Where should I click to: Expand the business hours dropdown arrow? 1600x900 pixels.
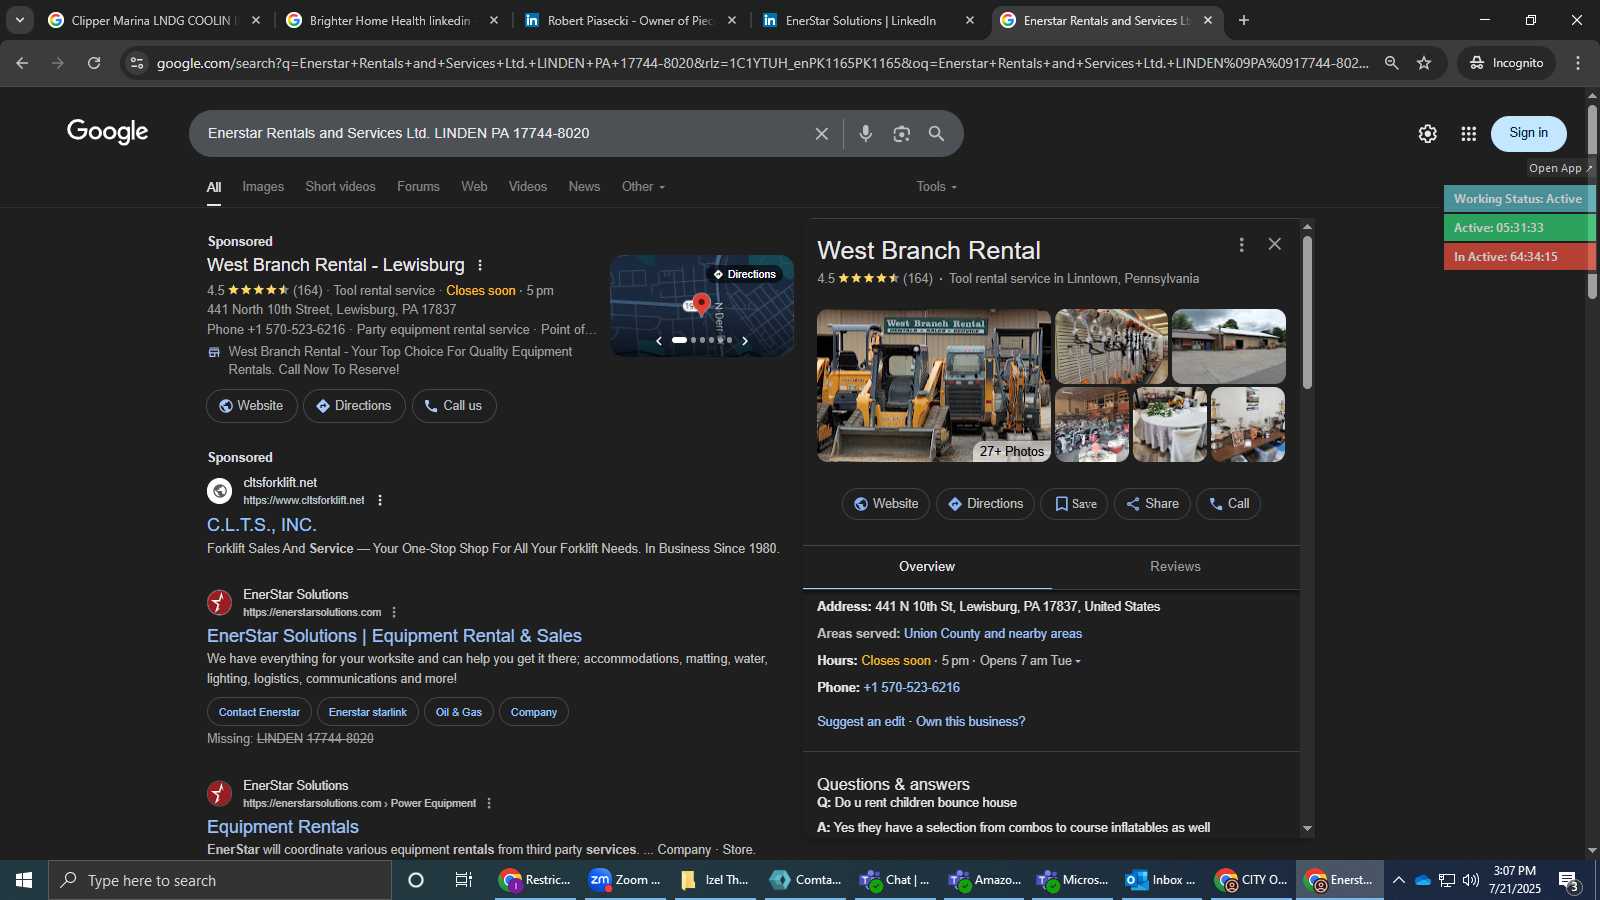pyautogui.click(x=1078, y=661)
